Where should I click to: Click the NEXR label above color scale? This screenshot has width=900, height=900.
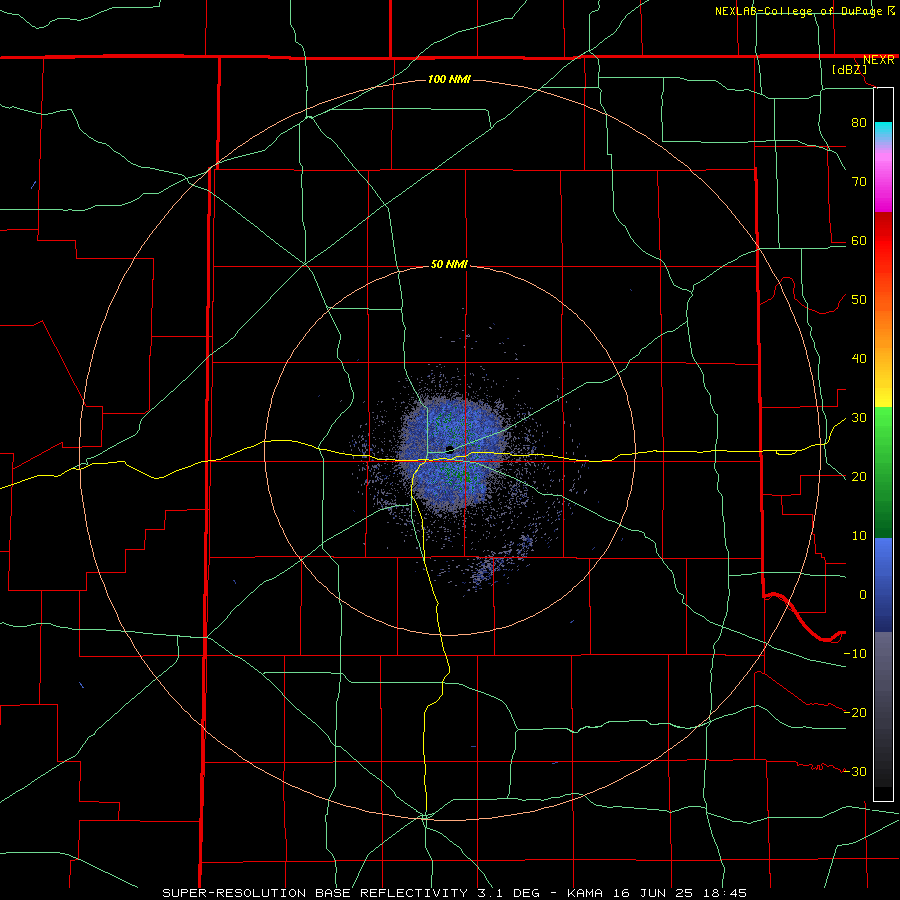(x=879, y=60)
